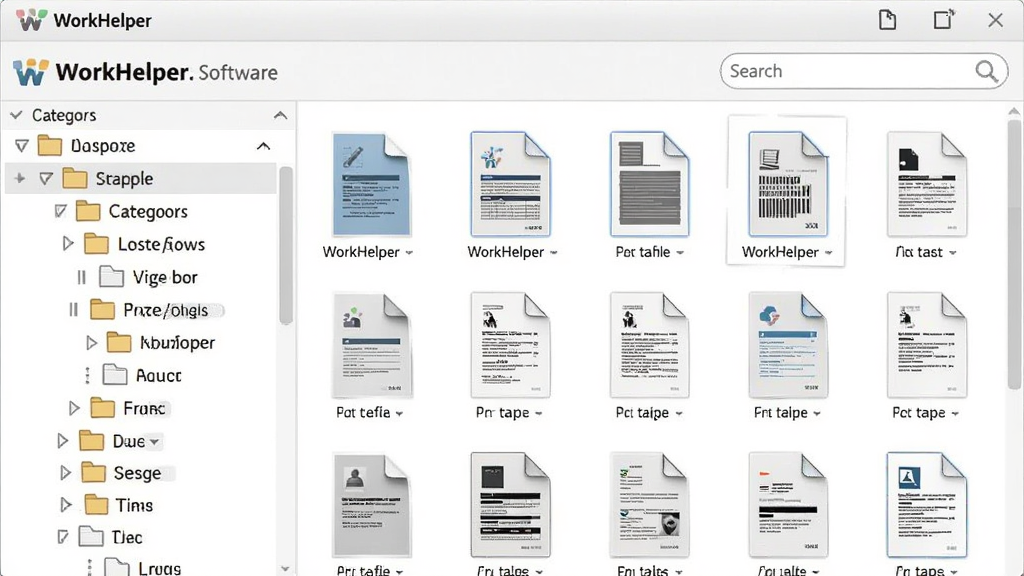Click the WorkHelper title bar app icon

(x=31, y=20)
